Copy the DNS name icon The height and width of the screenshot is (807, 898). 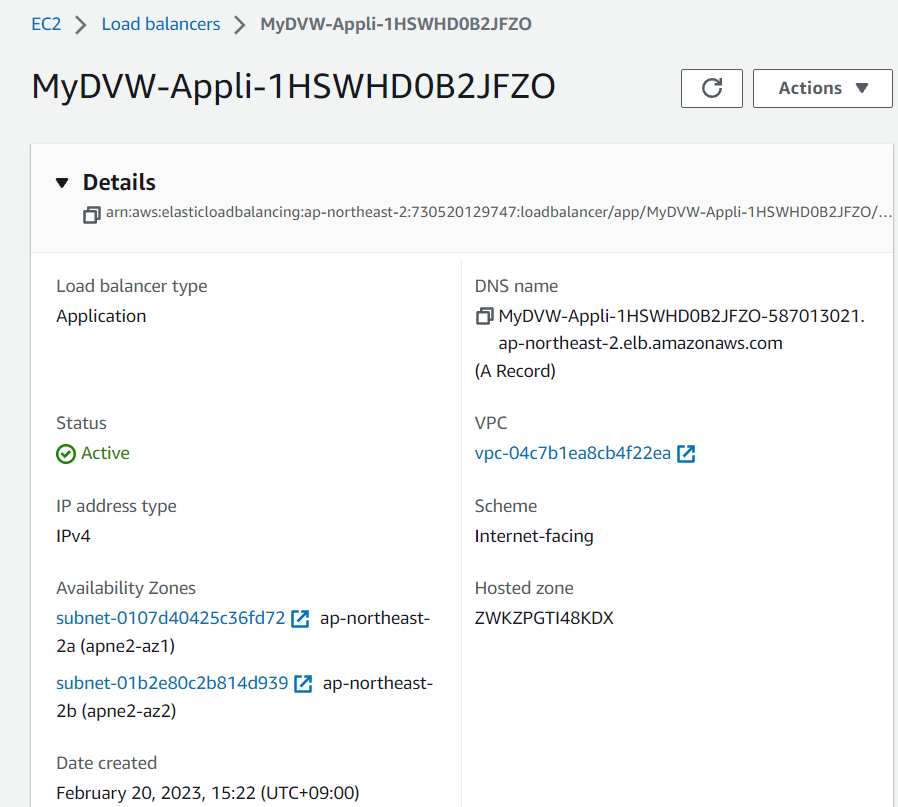pos(485,316)
